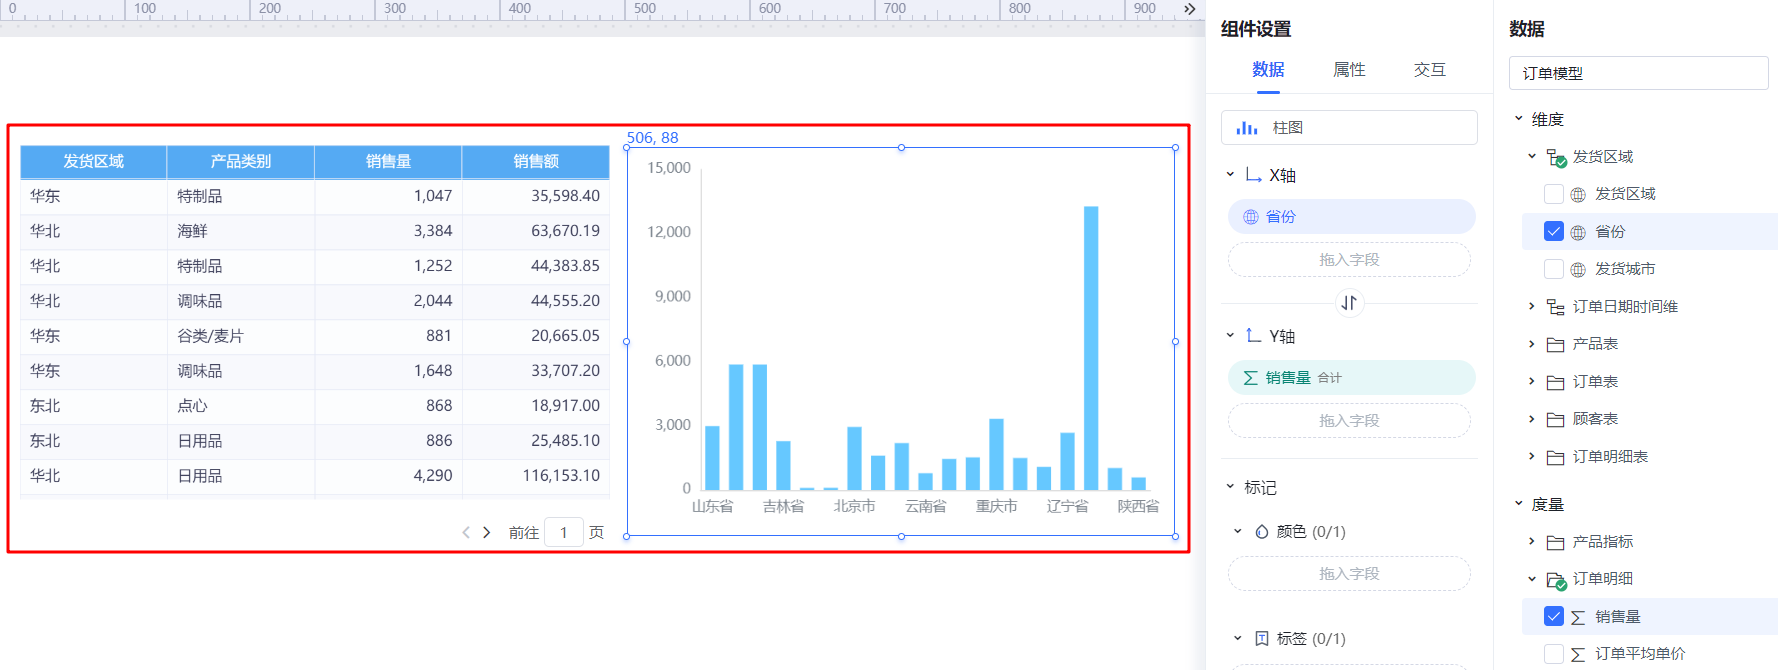Uncheck the 省份 field checkbox
This screenshot has width=1778, height=670.
click(x=1554, y=232)
